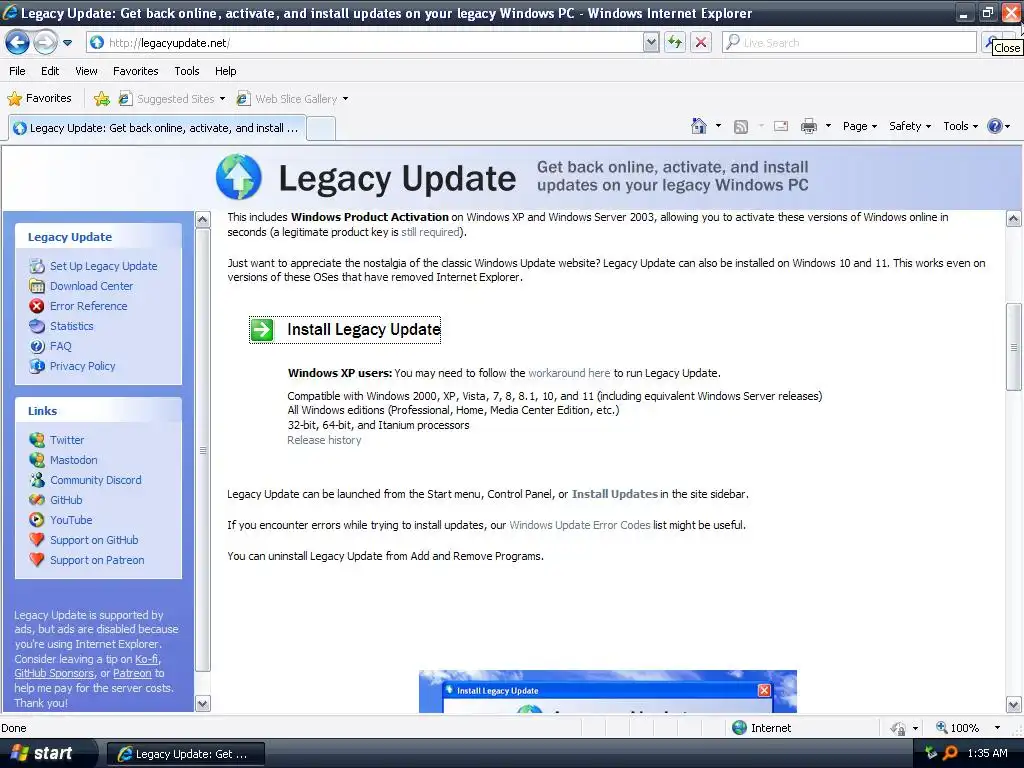Select the Legacy Update browser tab

pyautogui.click(x=157, y=128)
